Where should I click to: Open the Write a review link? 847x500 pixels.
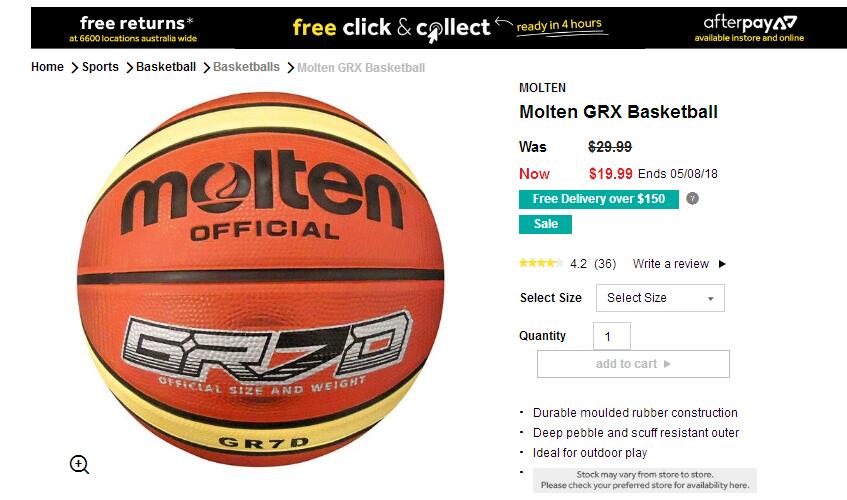pos(670,264)
